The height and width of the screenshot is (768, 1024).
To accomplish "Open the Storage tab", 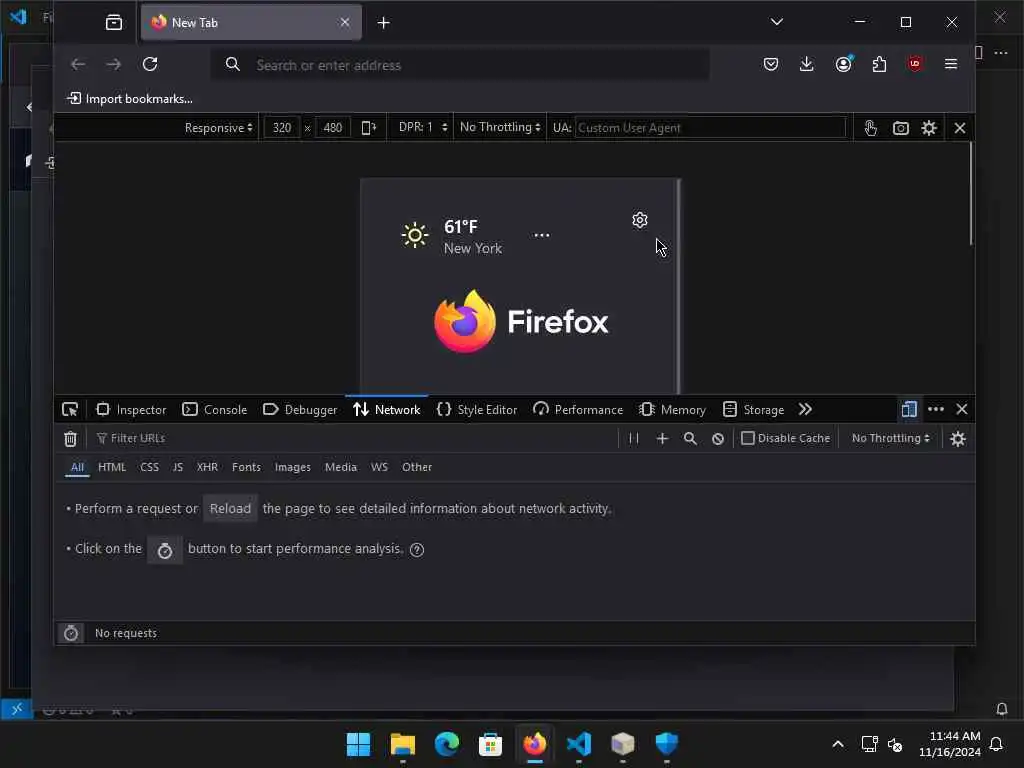I will point(754,409).
